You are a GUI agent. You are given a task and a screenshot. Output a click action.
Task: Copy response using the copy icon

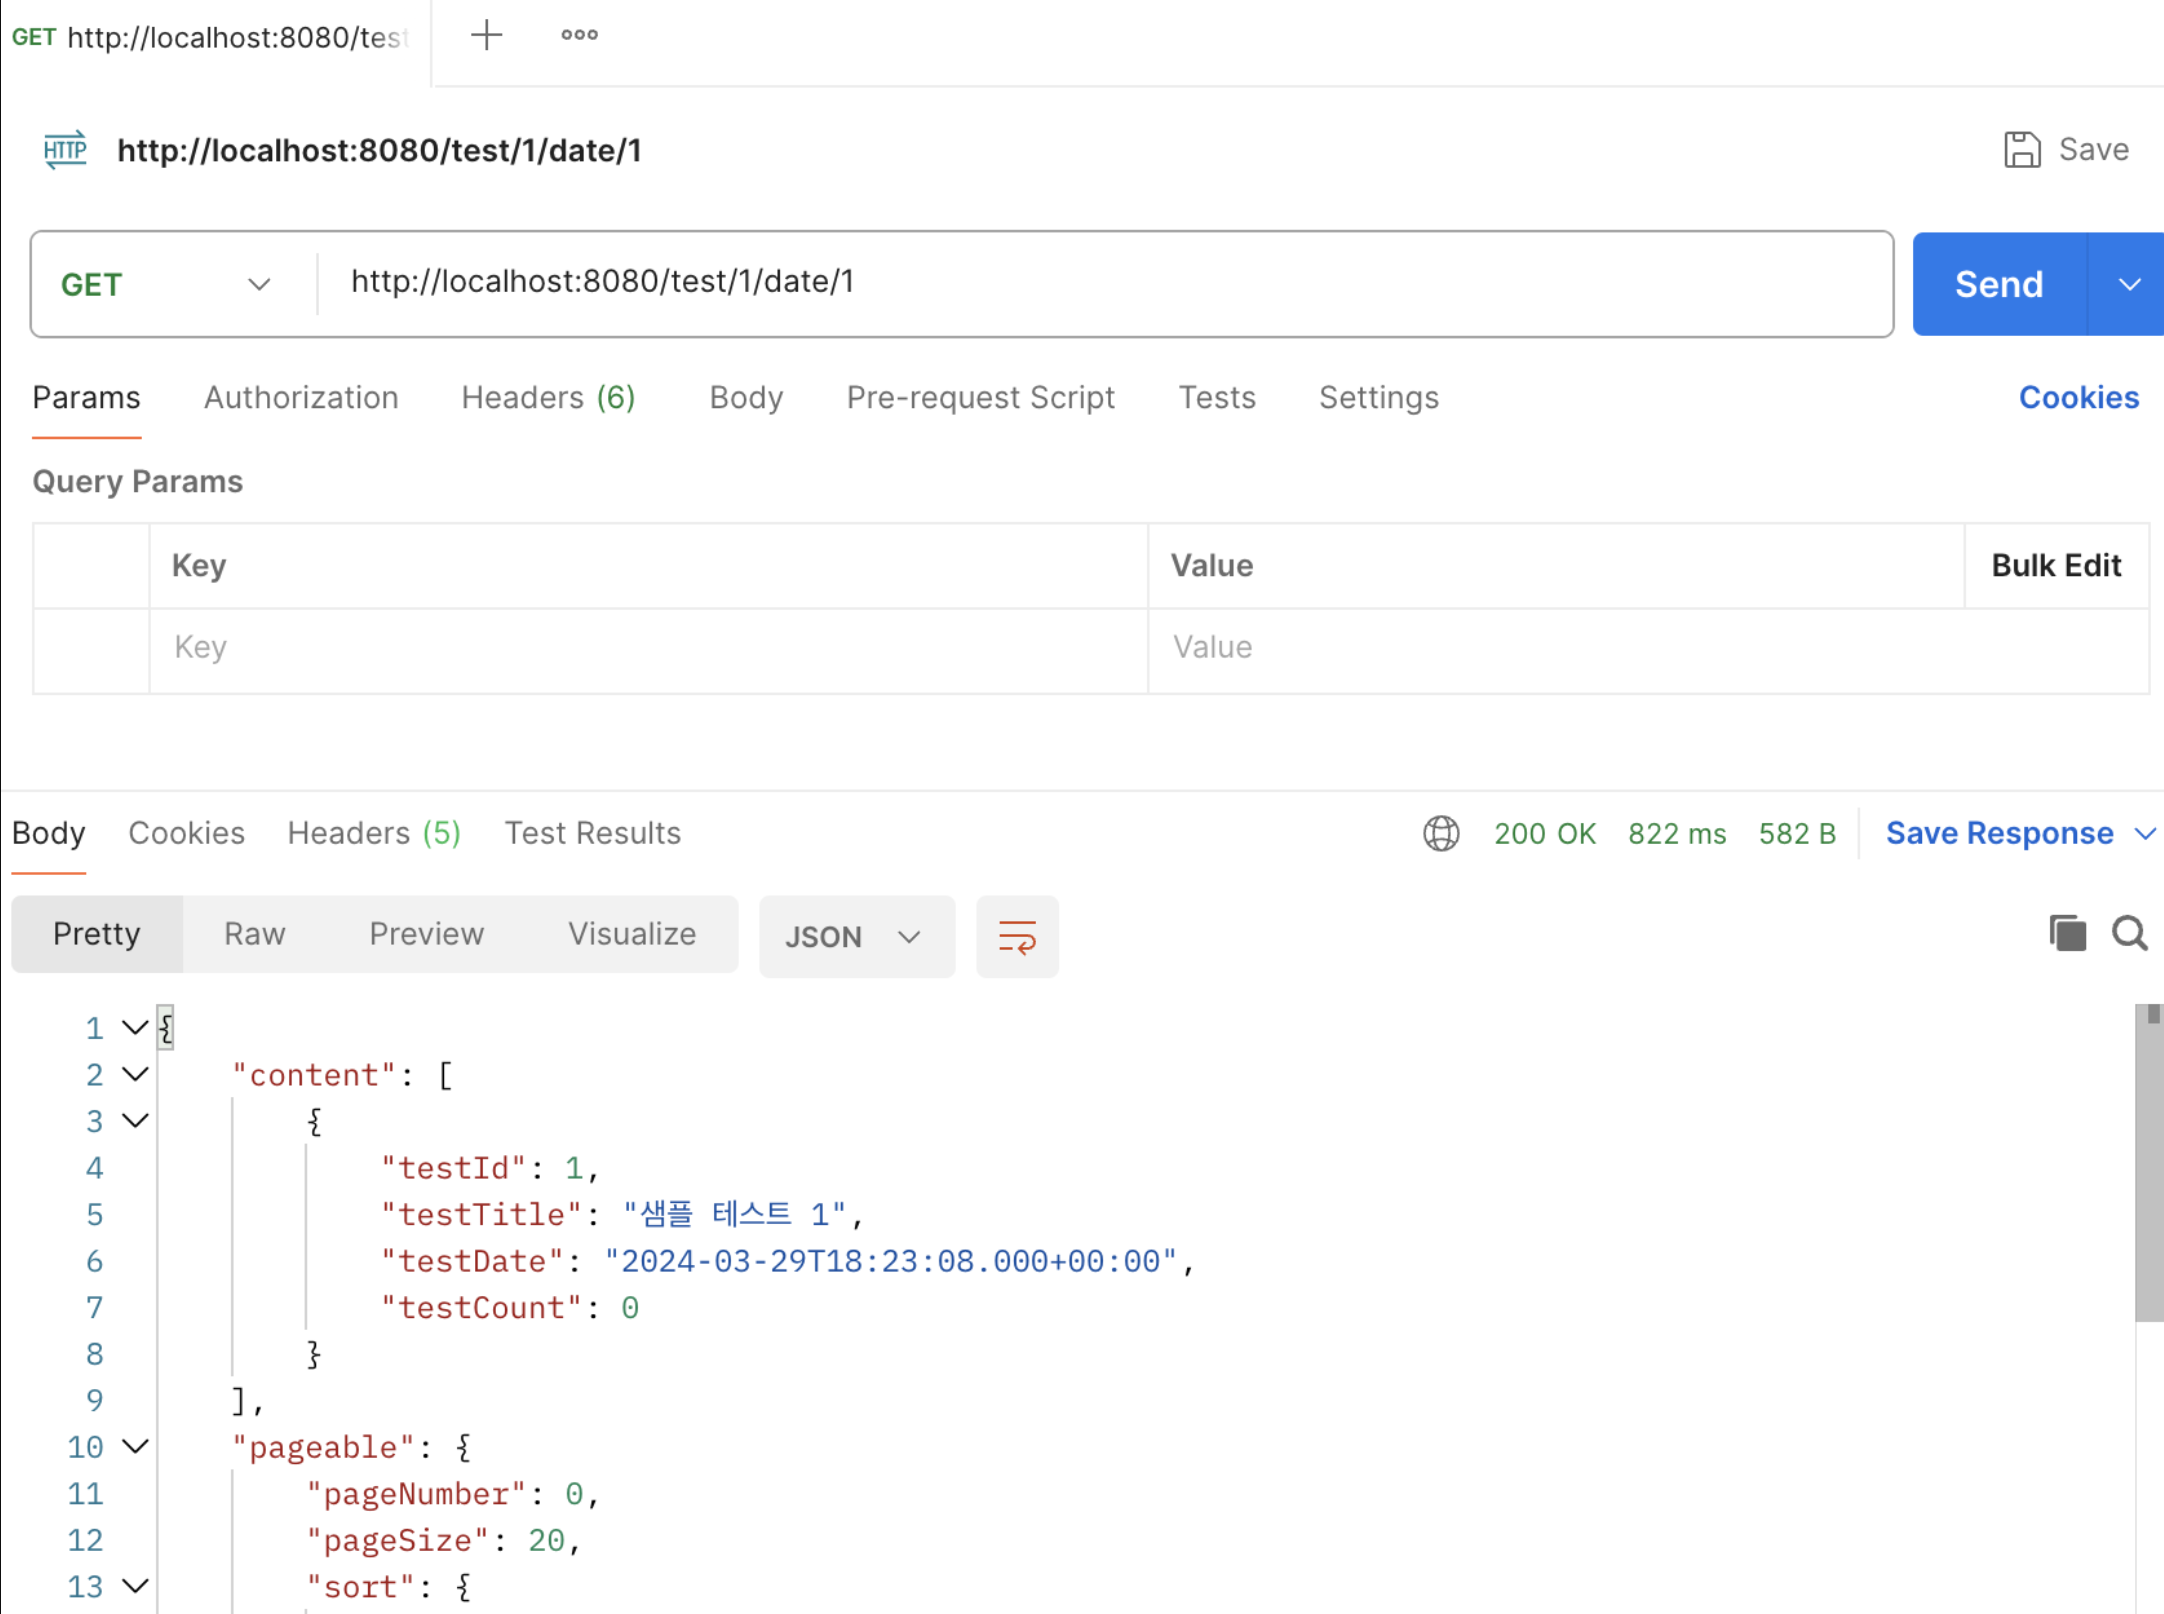click(x=2067, y=933)
